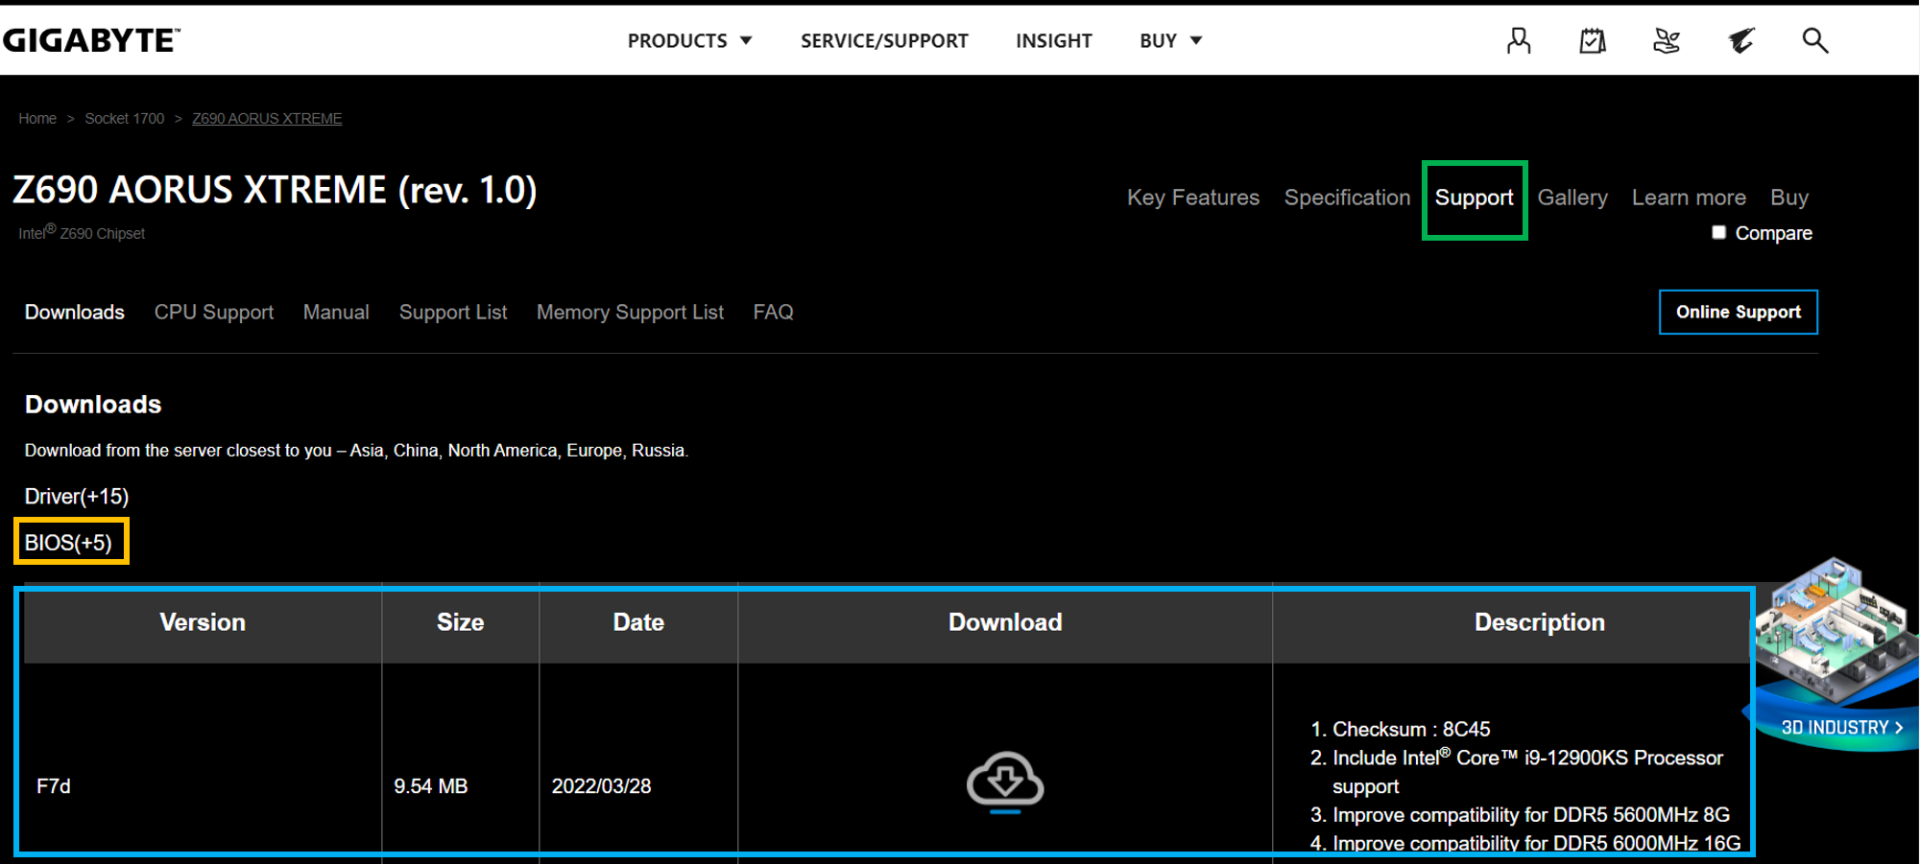The height and width of the screenshot is (864, 1920).
Task: Toggle the Compare checkbox
Action: click(x=1718, y=232)
